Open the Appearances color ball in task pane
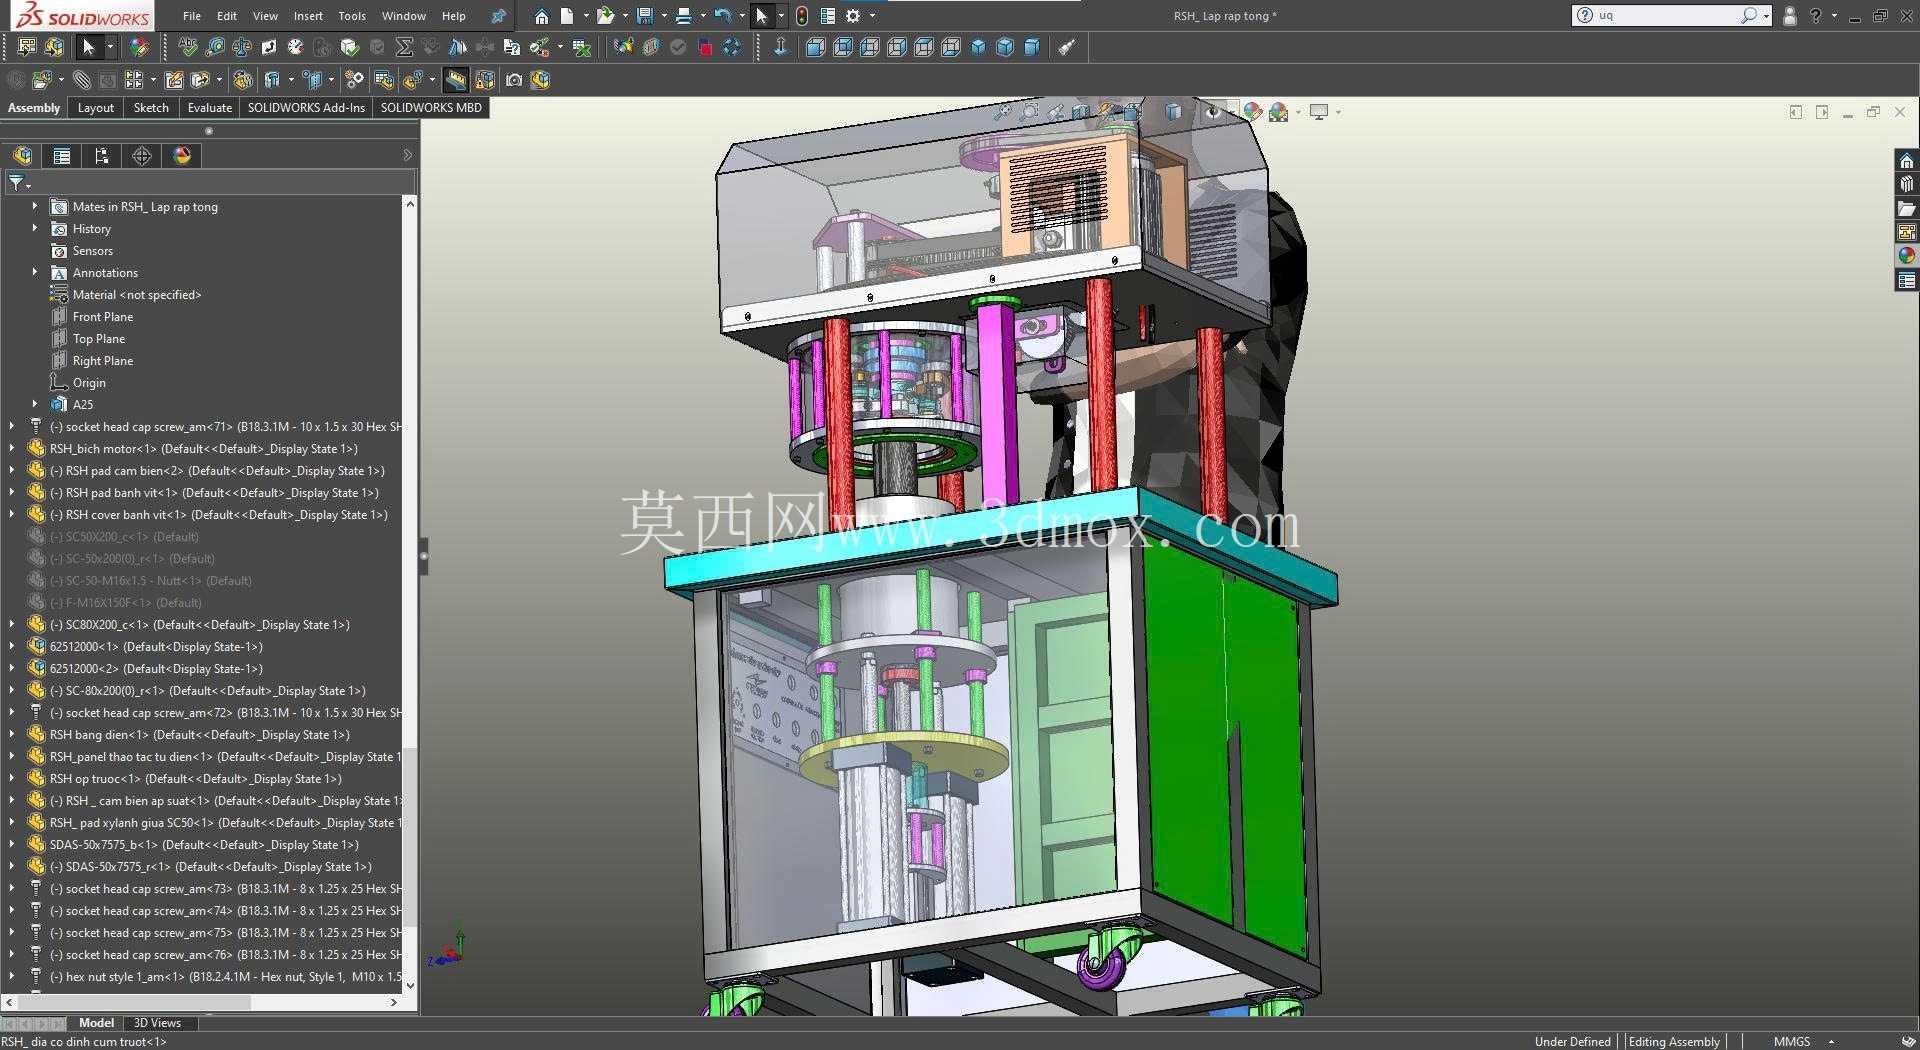 [1906, 256]
